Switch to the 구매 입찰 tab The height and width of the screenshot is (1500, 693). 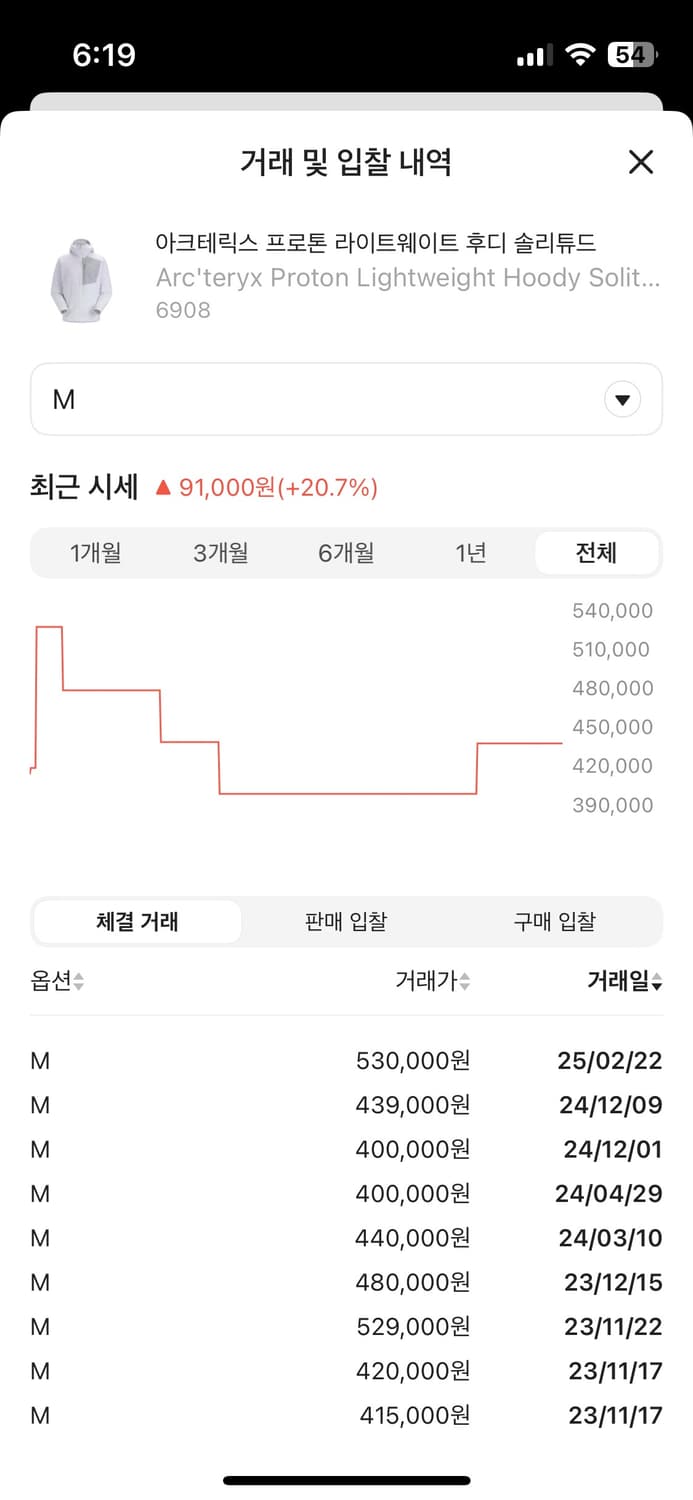[x=555, y=921]
